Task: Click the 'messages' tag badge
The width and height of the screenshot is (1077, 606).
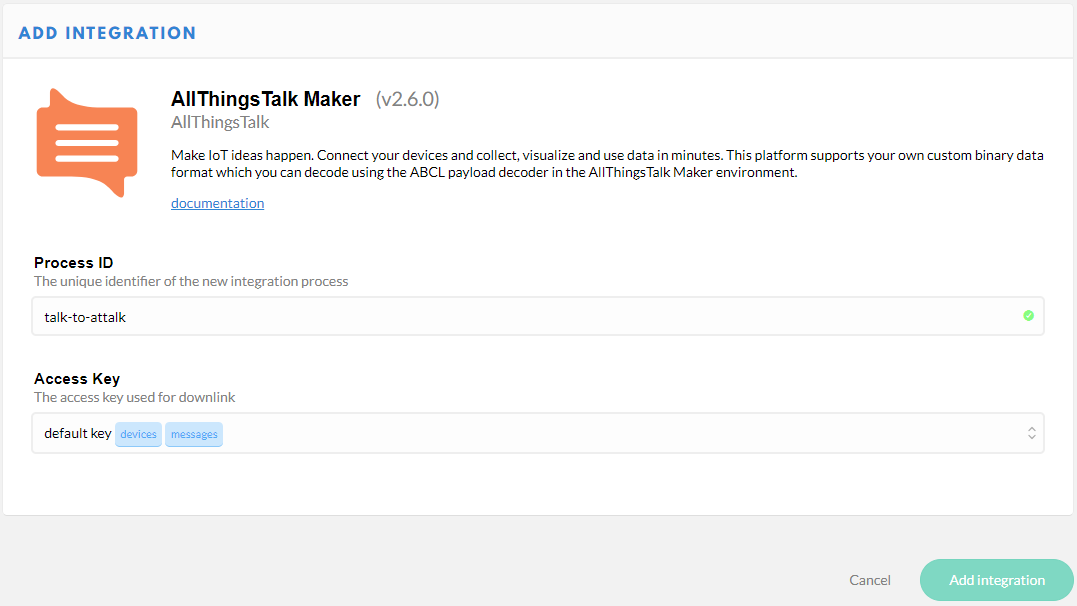Action: pos(194,434)
